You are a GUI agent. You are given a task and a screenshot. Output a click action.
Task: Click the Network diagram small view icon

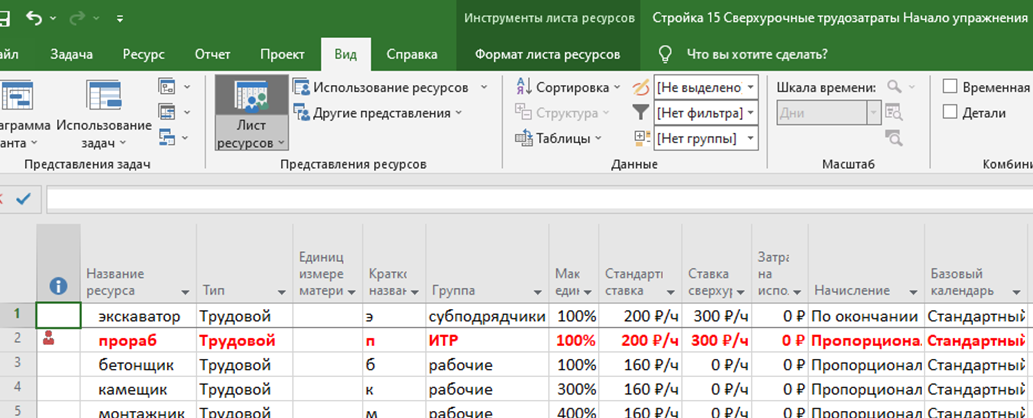click(x=166, y=86)
